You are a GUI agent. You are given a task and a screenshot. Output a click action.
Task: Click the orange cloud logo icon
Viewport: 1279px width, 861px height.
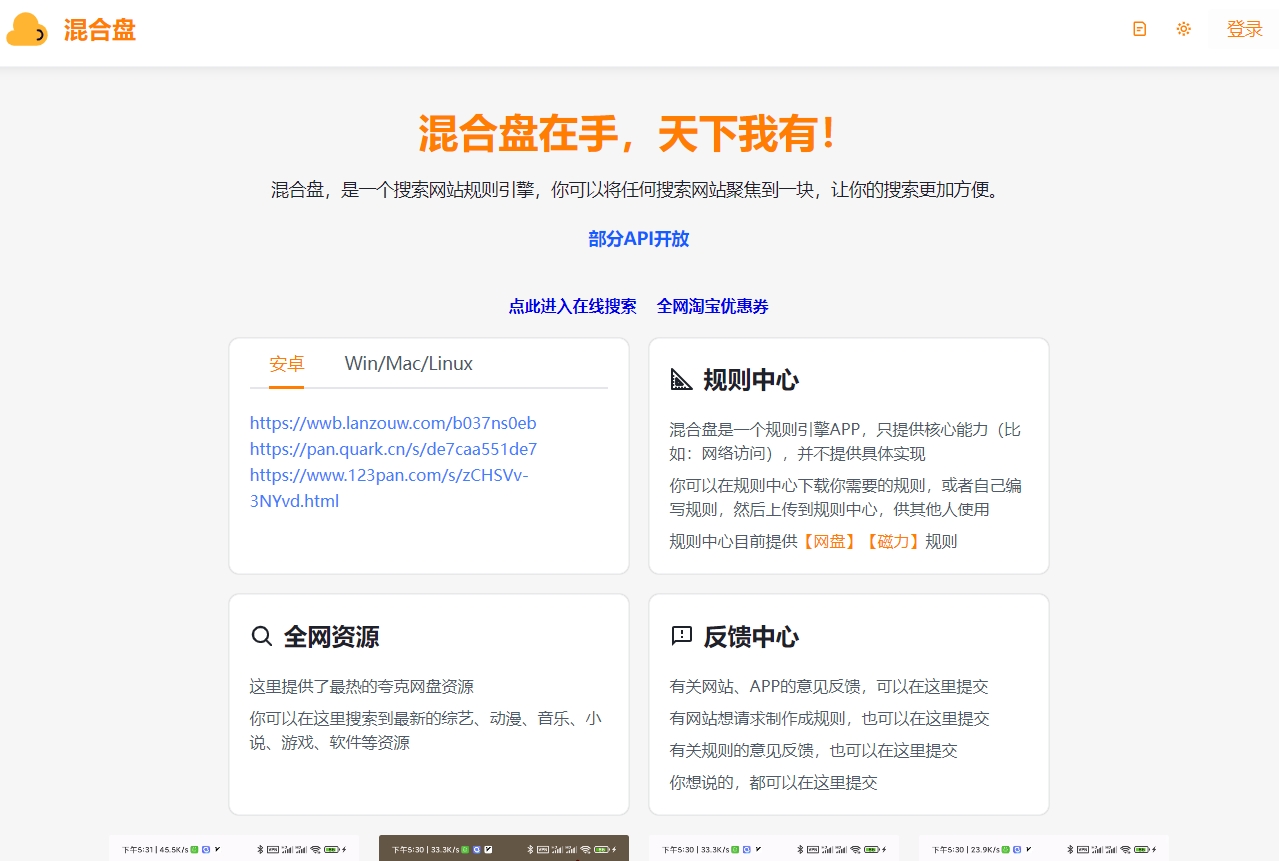tap(27, 30)
